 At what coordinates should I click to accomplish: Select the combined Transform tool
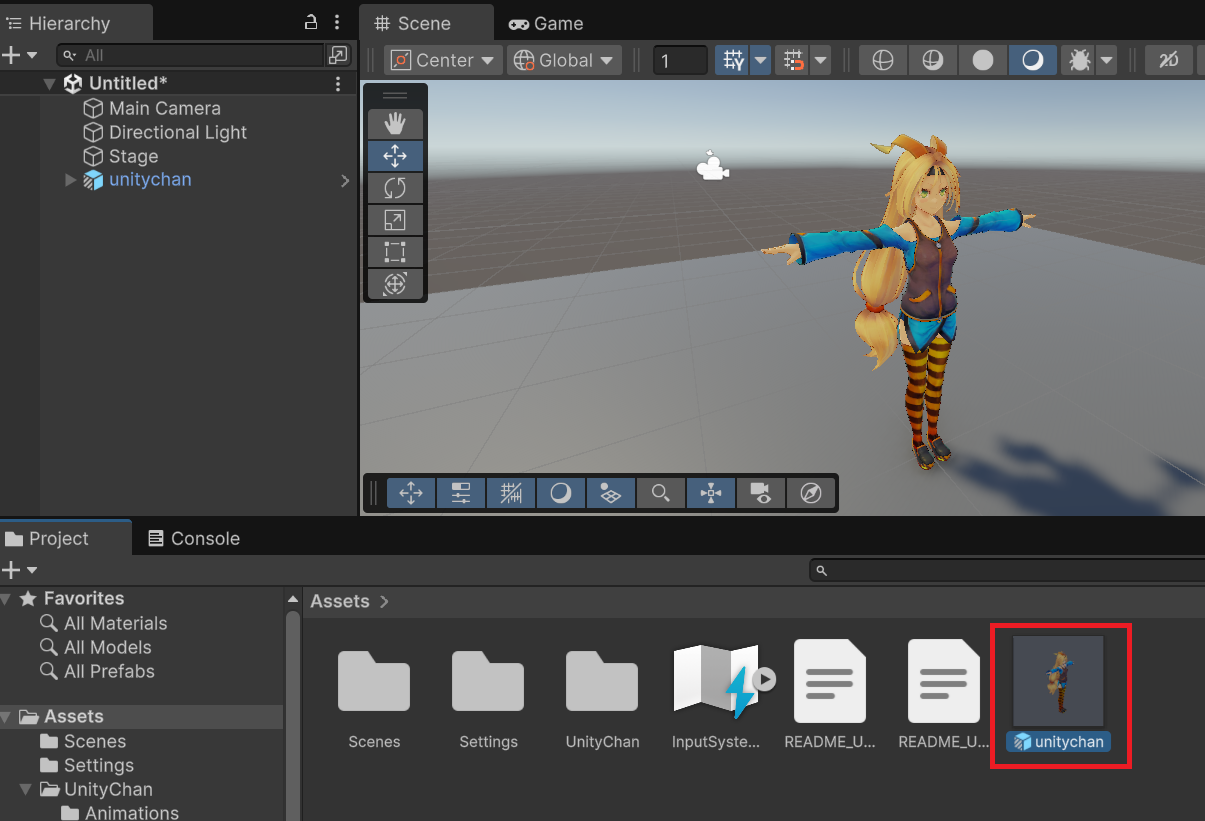click(x=395, y=284)
